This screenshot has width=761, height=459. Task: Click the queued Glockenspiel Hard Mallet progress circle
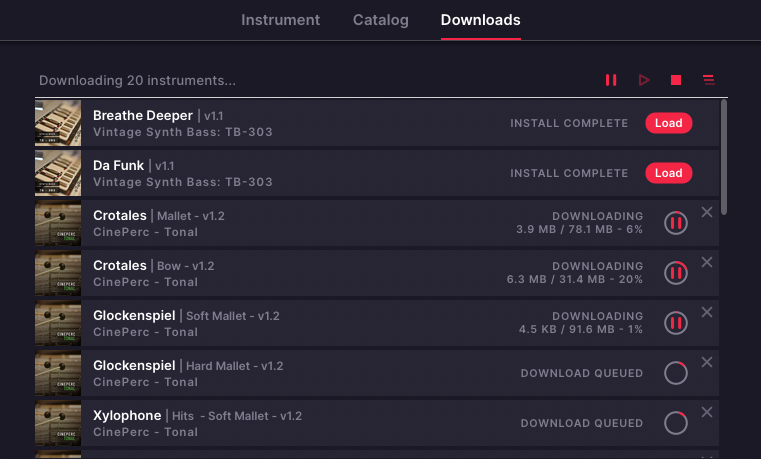(x=676, y=373)
